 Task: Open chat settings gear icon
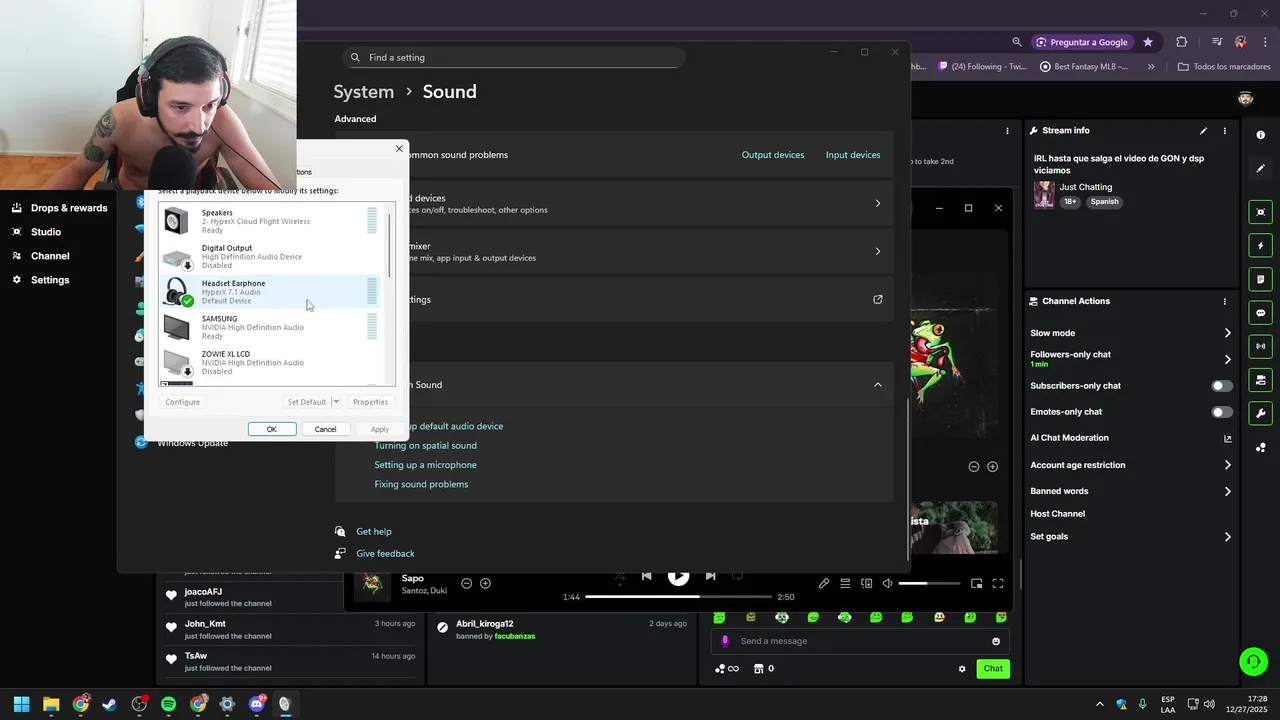962,669
